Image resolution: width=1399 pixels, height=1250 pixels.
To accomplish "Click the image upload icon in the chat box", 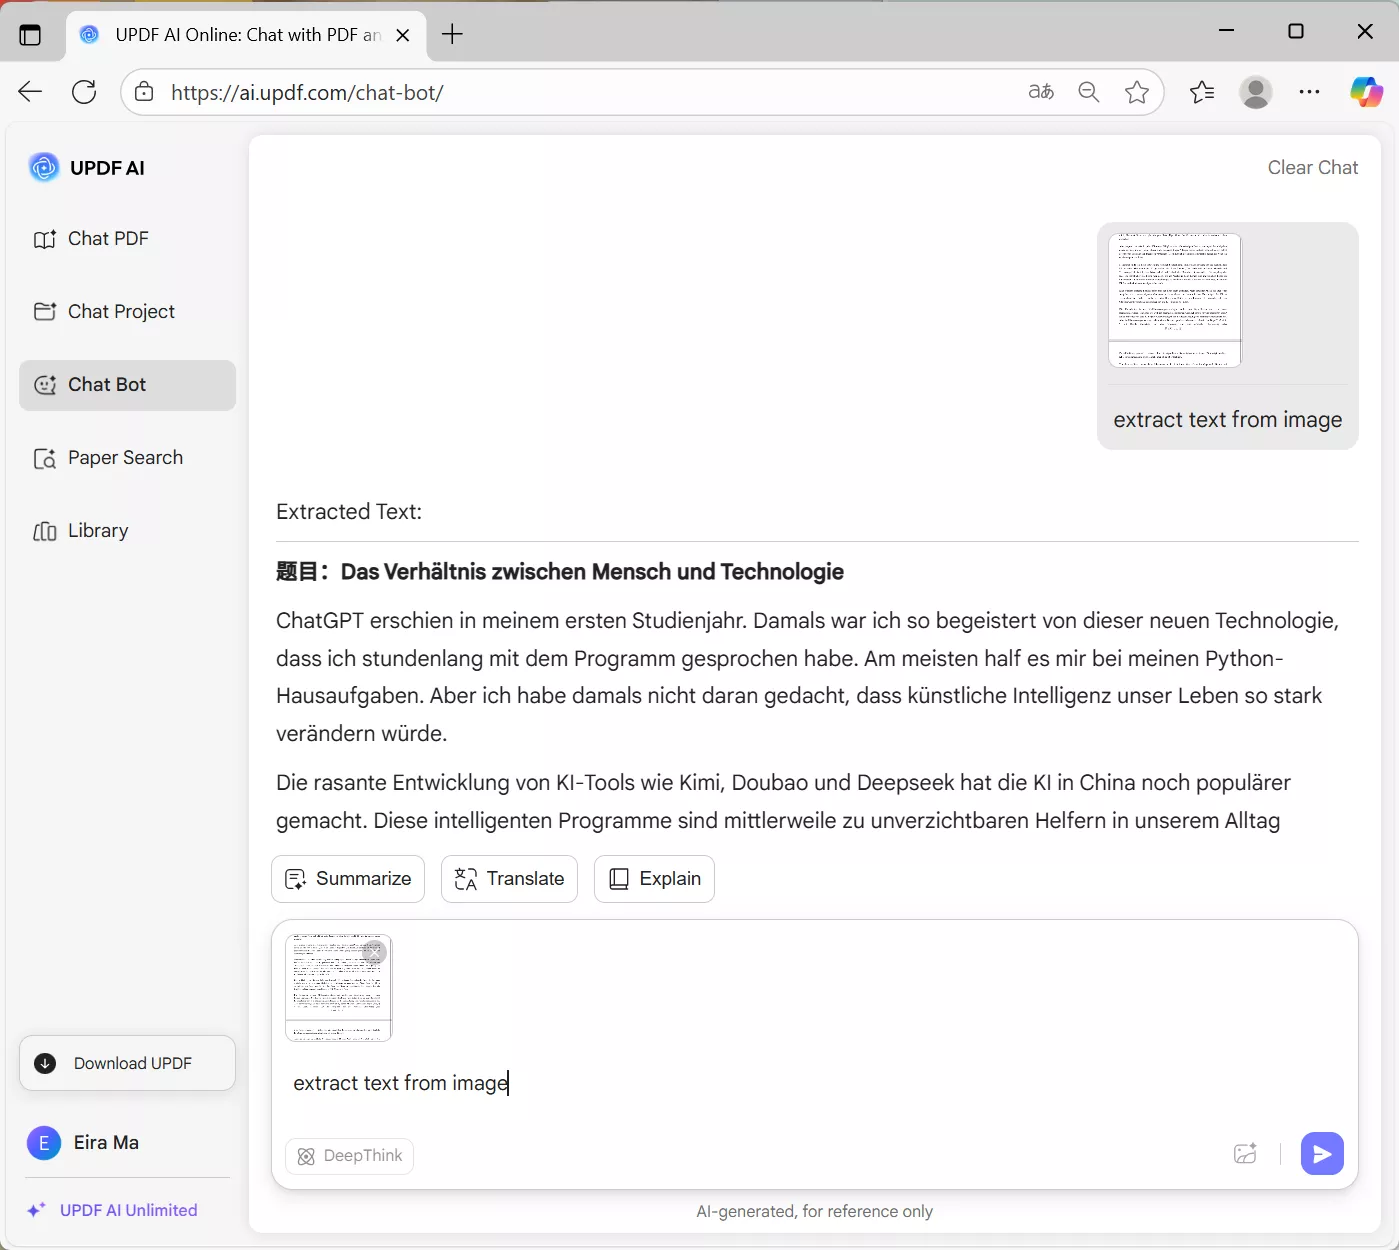I will point(1245,1154).
